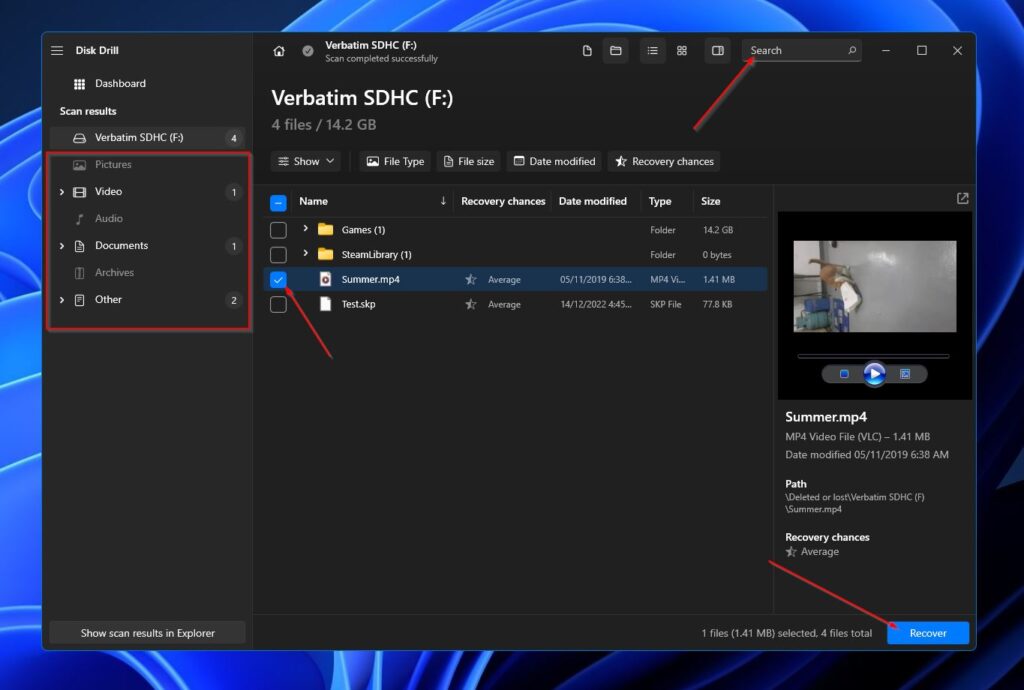Show scan results in Explorer
The height and width of the screenshot is (690, 1024).
tap(146, 632)
